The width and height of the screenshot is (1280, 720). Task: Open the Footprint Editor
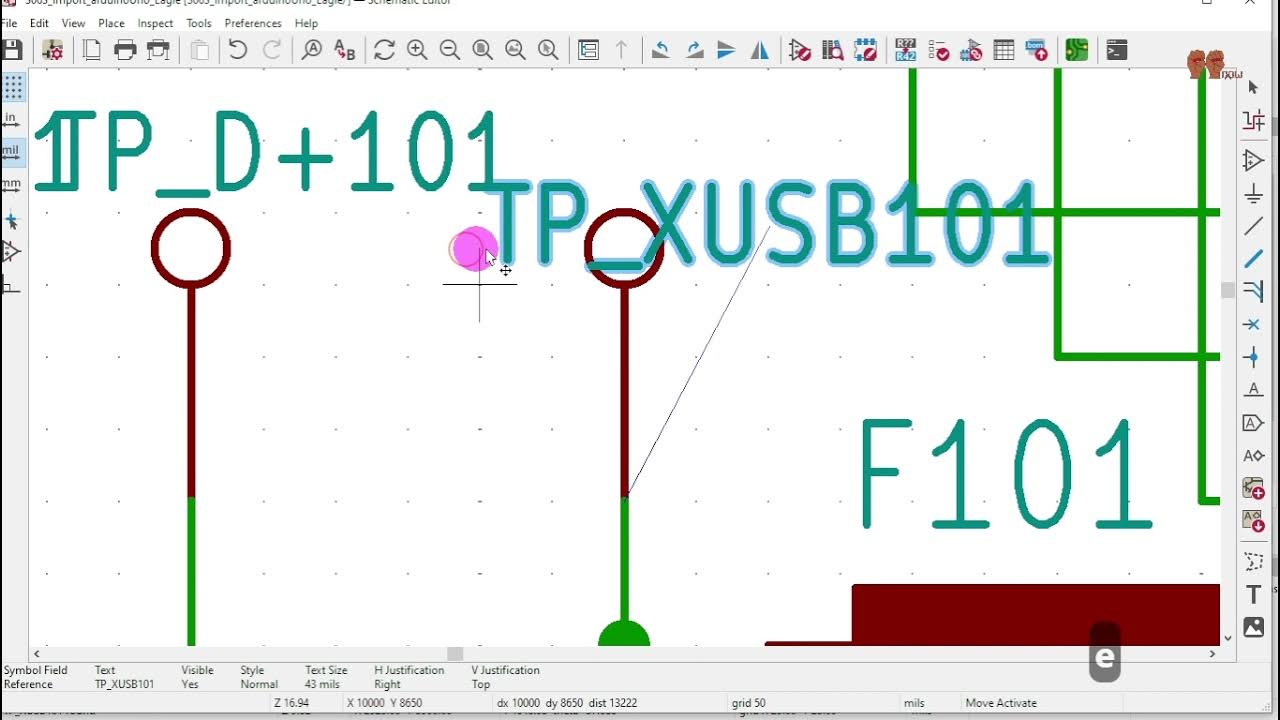[866, 50]
